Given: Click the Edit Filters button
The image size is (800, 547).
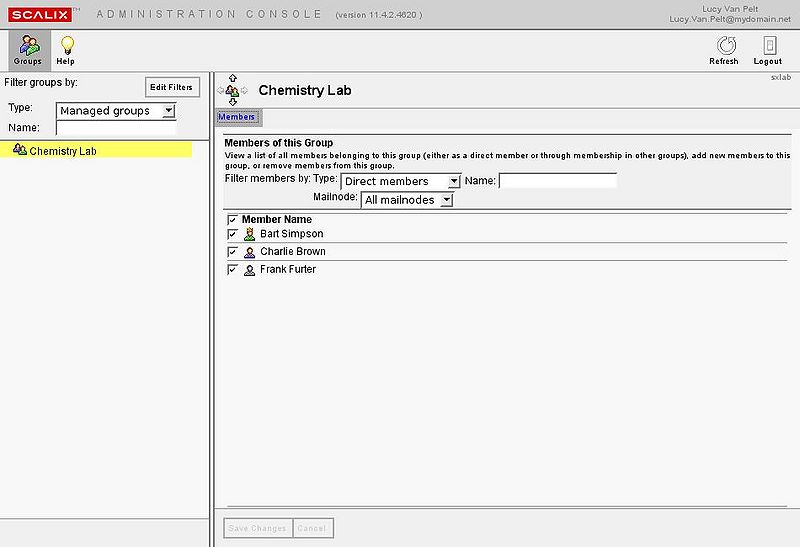Looking at the screenshot, I should coord(172,87).
